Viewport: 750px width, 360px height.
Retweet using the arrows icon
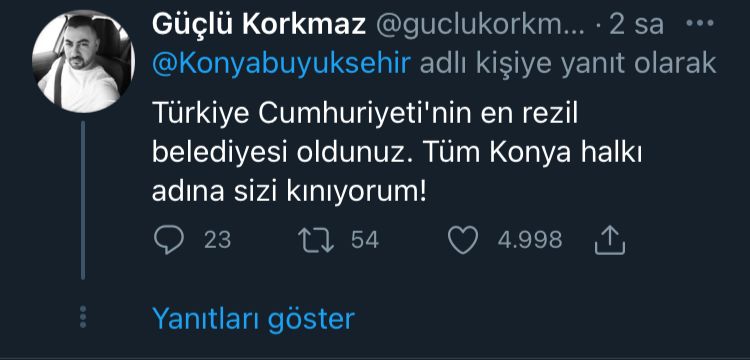pos(316,240)
